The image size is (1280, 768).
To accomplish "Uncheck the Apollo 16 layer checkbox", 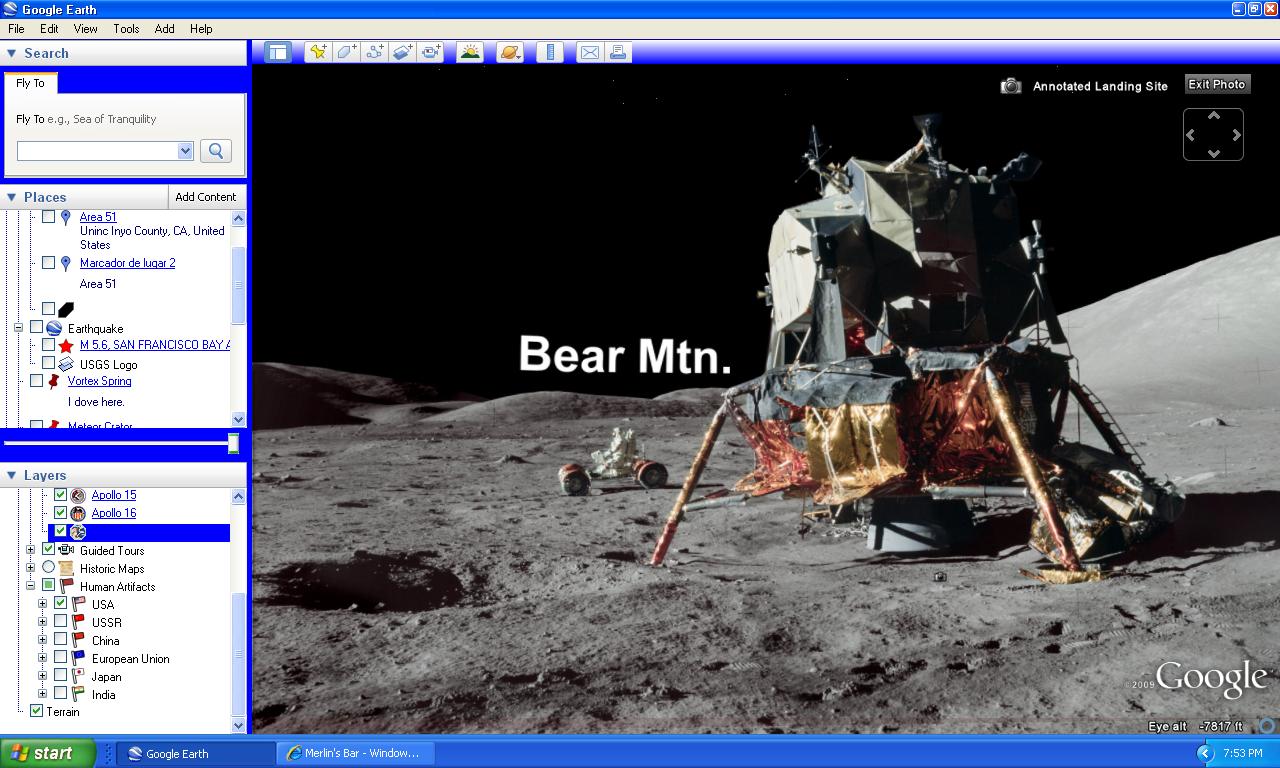I will coord(60,513).
